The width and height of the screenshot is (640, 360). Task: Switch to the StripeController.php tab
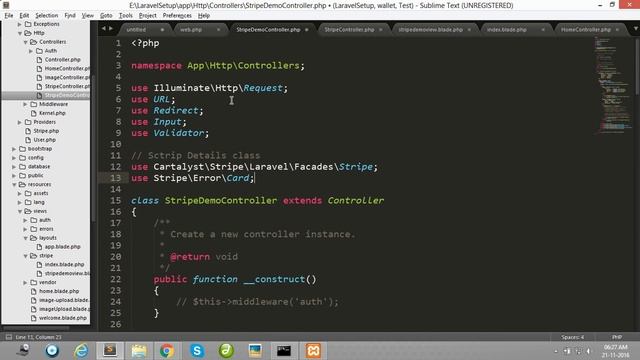point(349,30)
